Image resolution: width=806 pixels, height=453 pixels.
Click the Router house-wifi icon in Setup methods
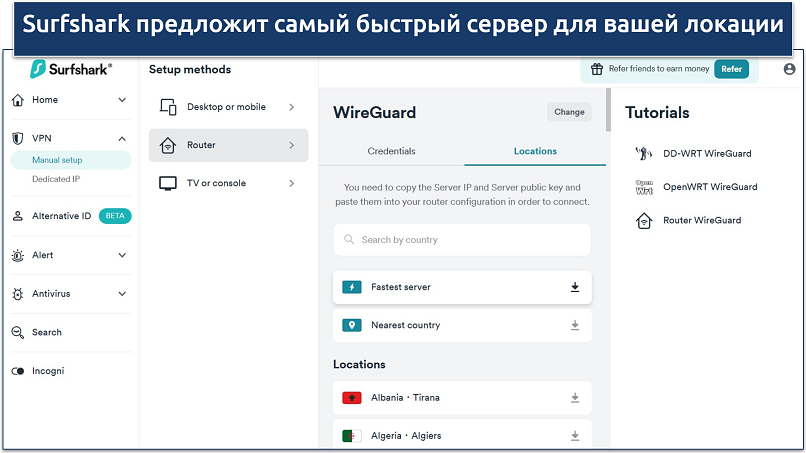point(168,146)
